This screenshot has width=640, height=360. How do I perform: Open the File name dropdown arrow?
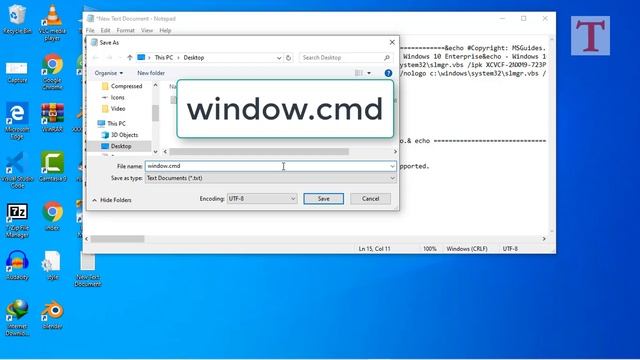(x=392, y=166)
